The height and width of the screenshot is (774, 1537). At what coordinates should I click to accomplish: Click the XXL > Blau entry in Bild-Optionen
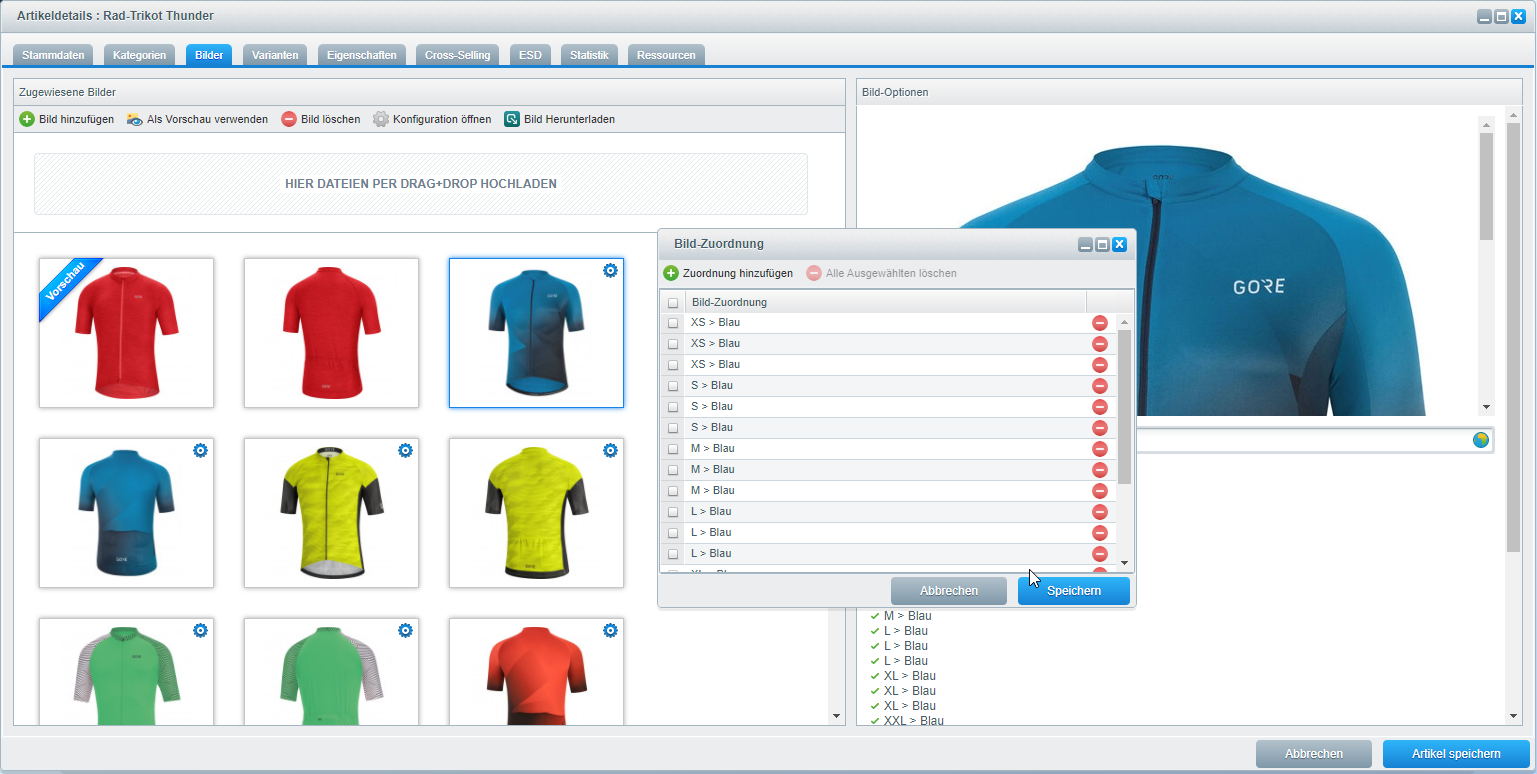(913, 720)
